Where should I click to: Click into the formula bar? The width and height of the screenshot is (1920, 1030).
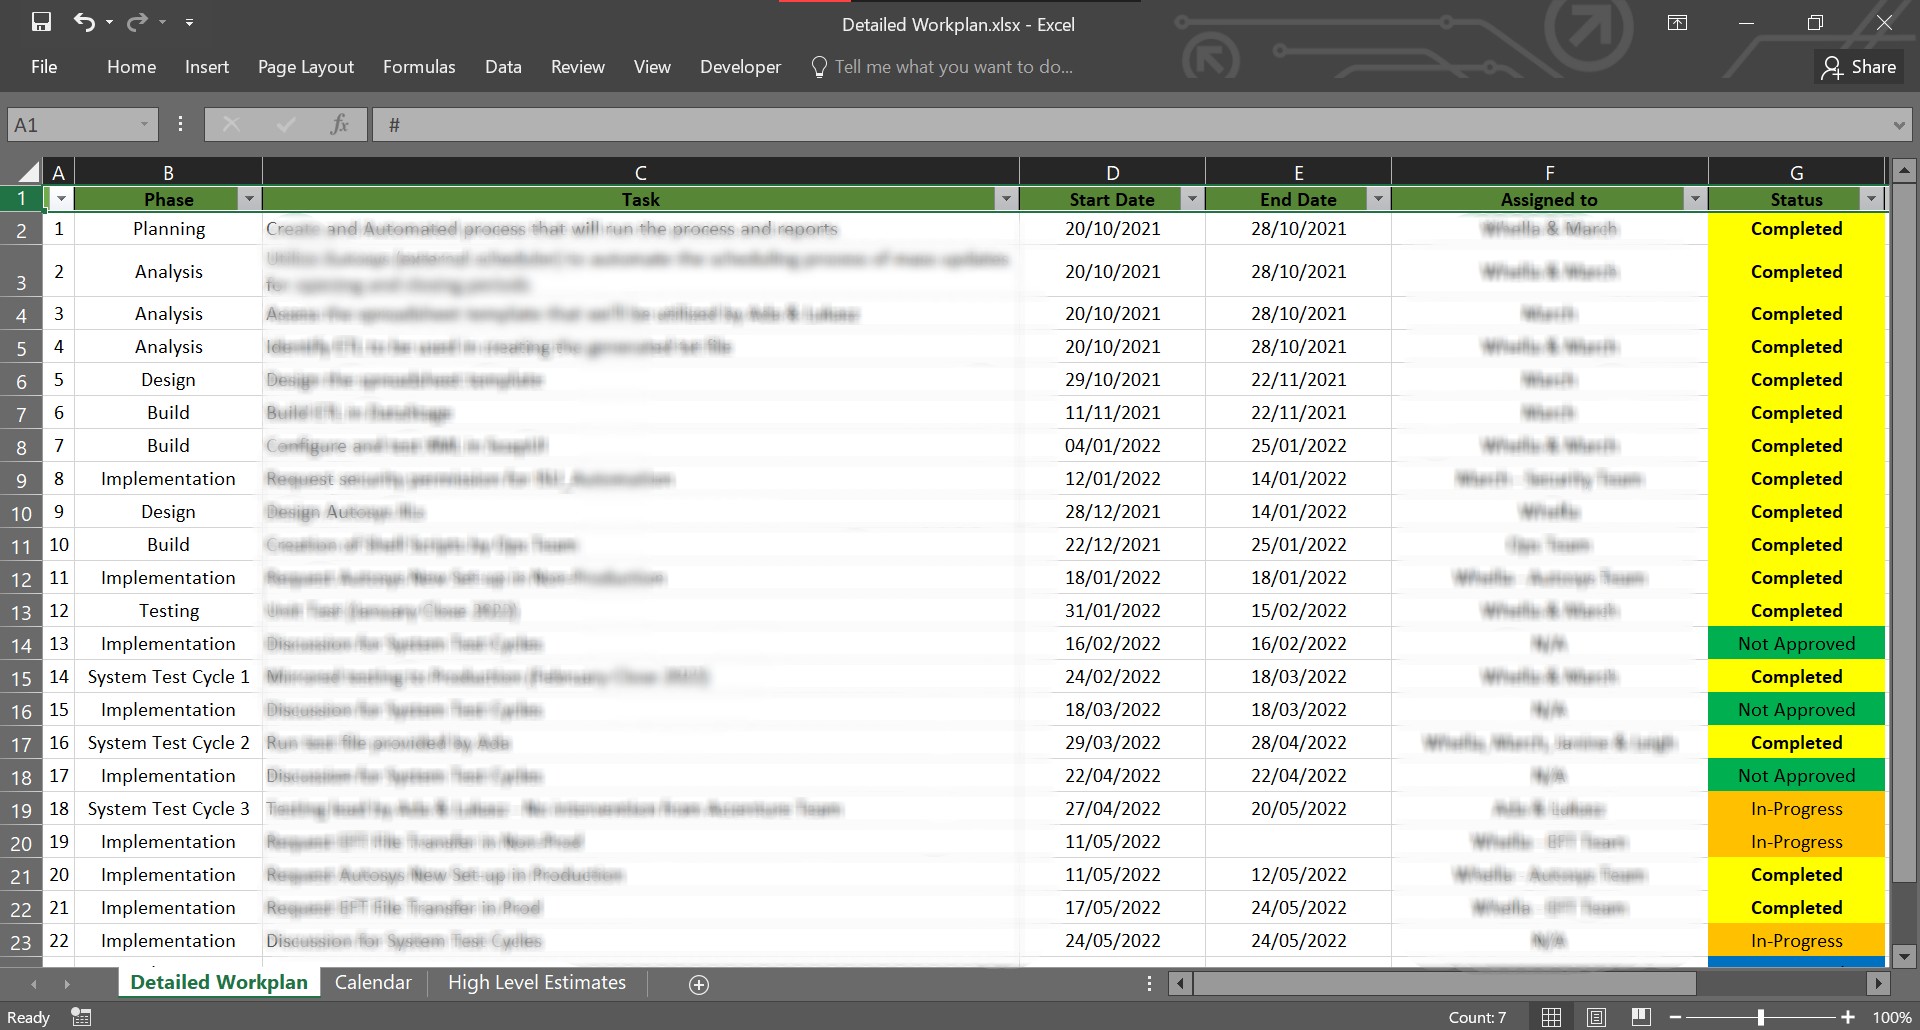pos(1130,125)
